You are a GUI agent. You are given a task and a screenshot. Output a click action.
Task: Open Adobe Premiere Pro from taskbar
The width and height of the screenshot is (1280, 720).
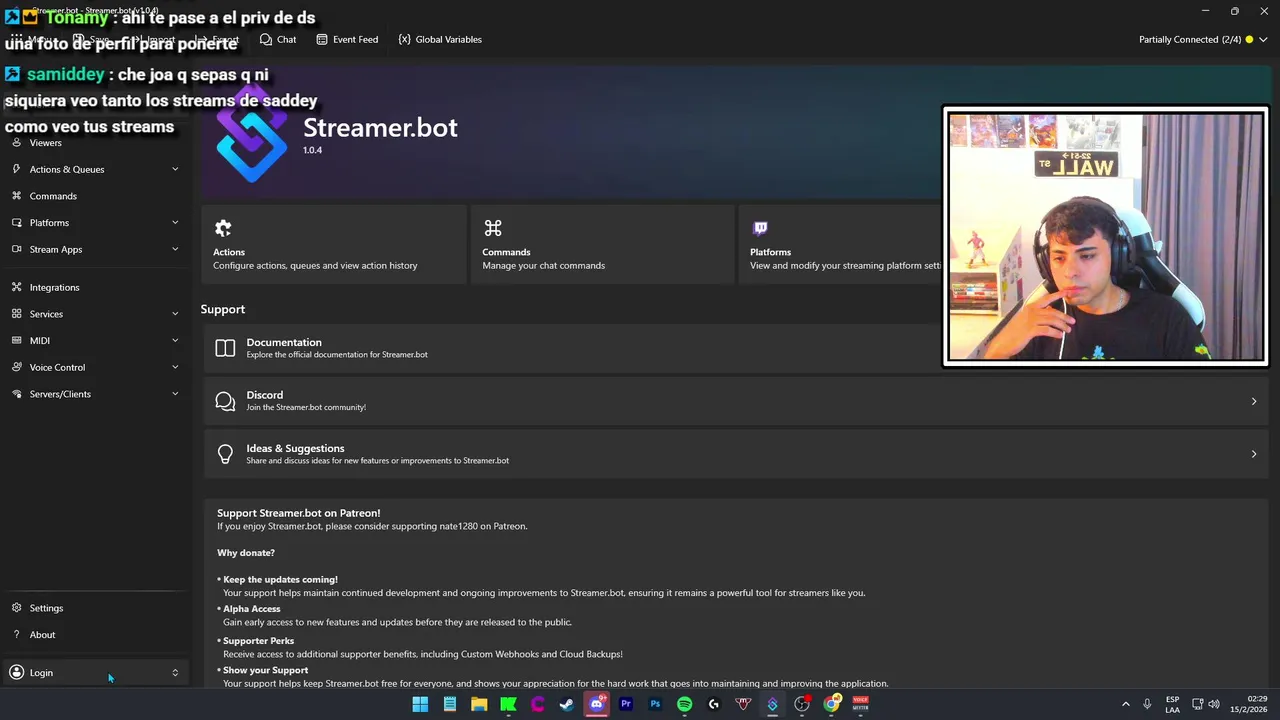(626, 704)
